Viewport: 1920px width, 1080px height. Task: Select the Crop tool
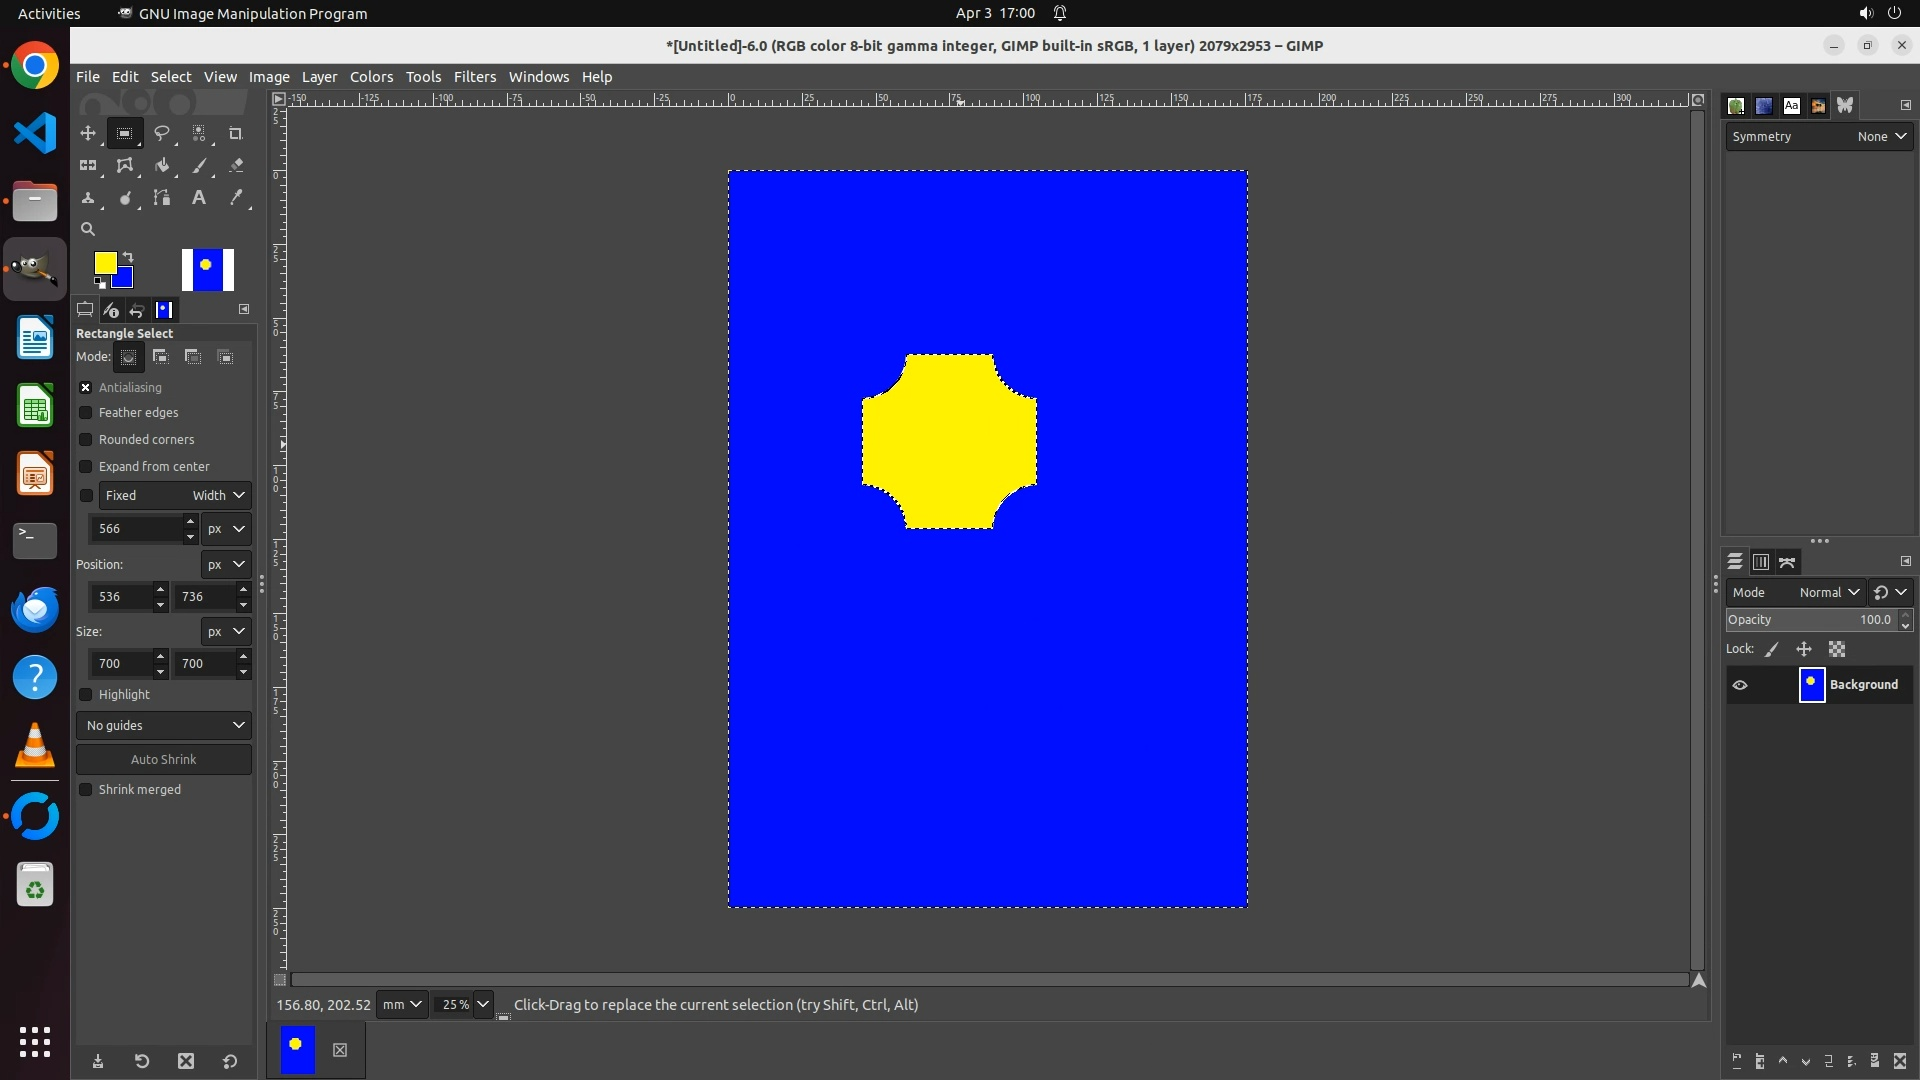click(235, 133)
